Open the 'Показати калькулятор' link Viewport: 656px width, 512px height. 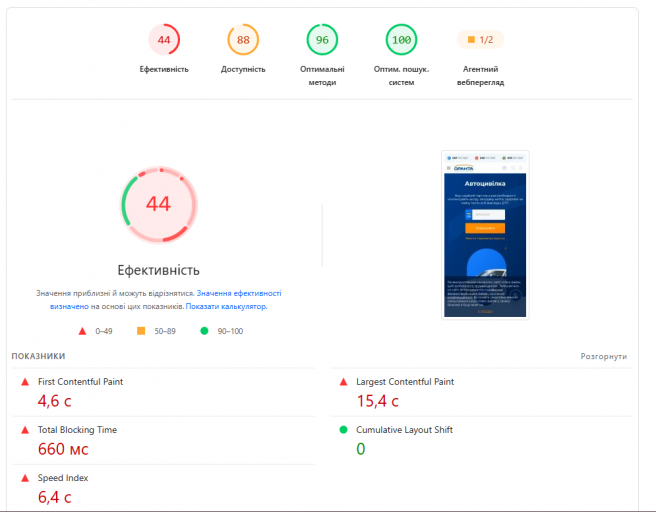point(226,306)
